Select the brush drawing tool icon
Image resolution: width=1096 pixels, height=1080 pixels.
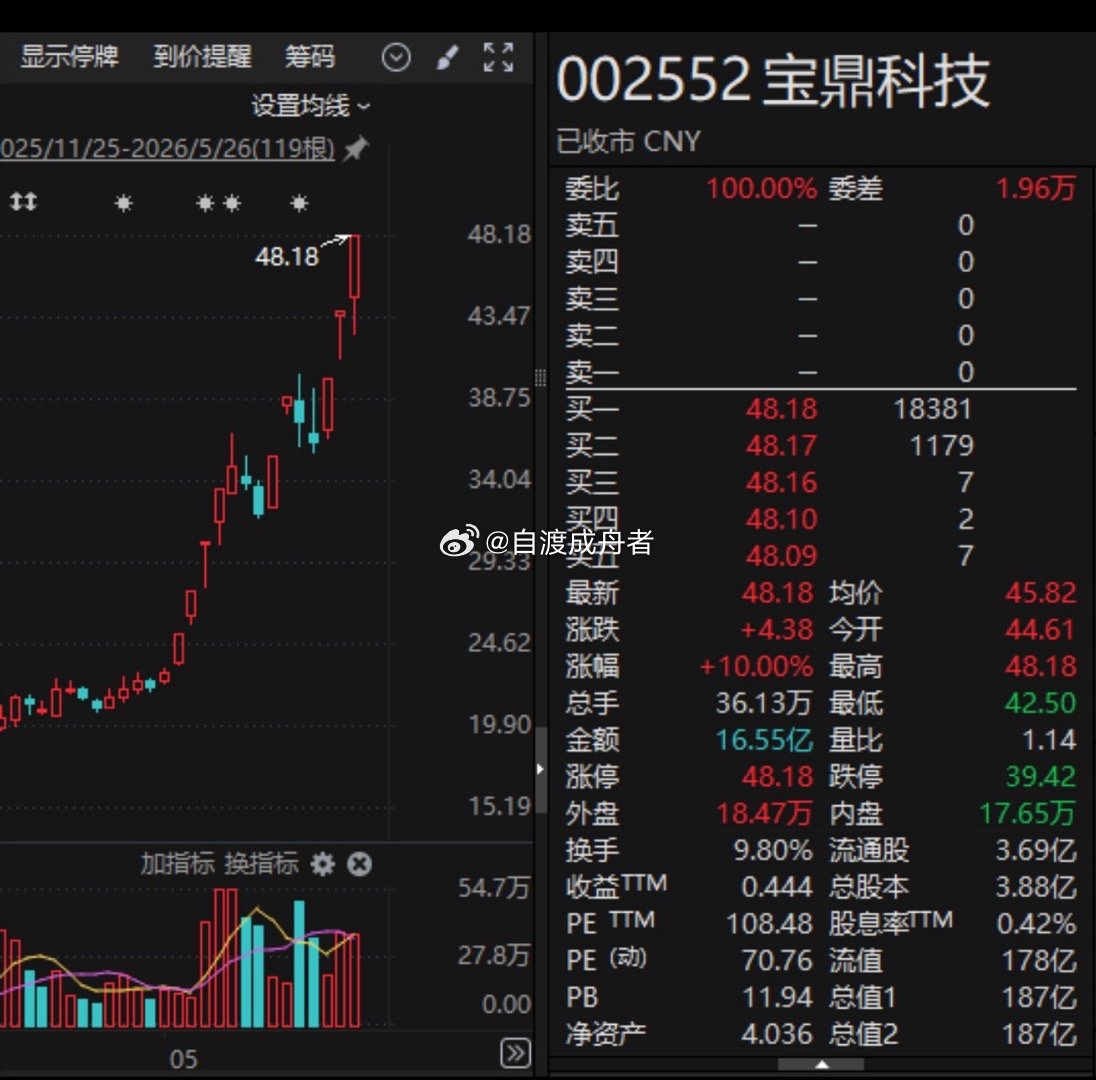tap(447, 57)
